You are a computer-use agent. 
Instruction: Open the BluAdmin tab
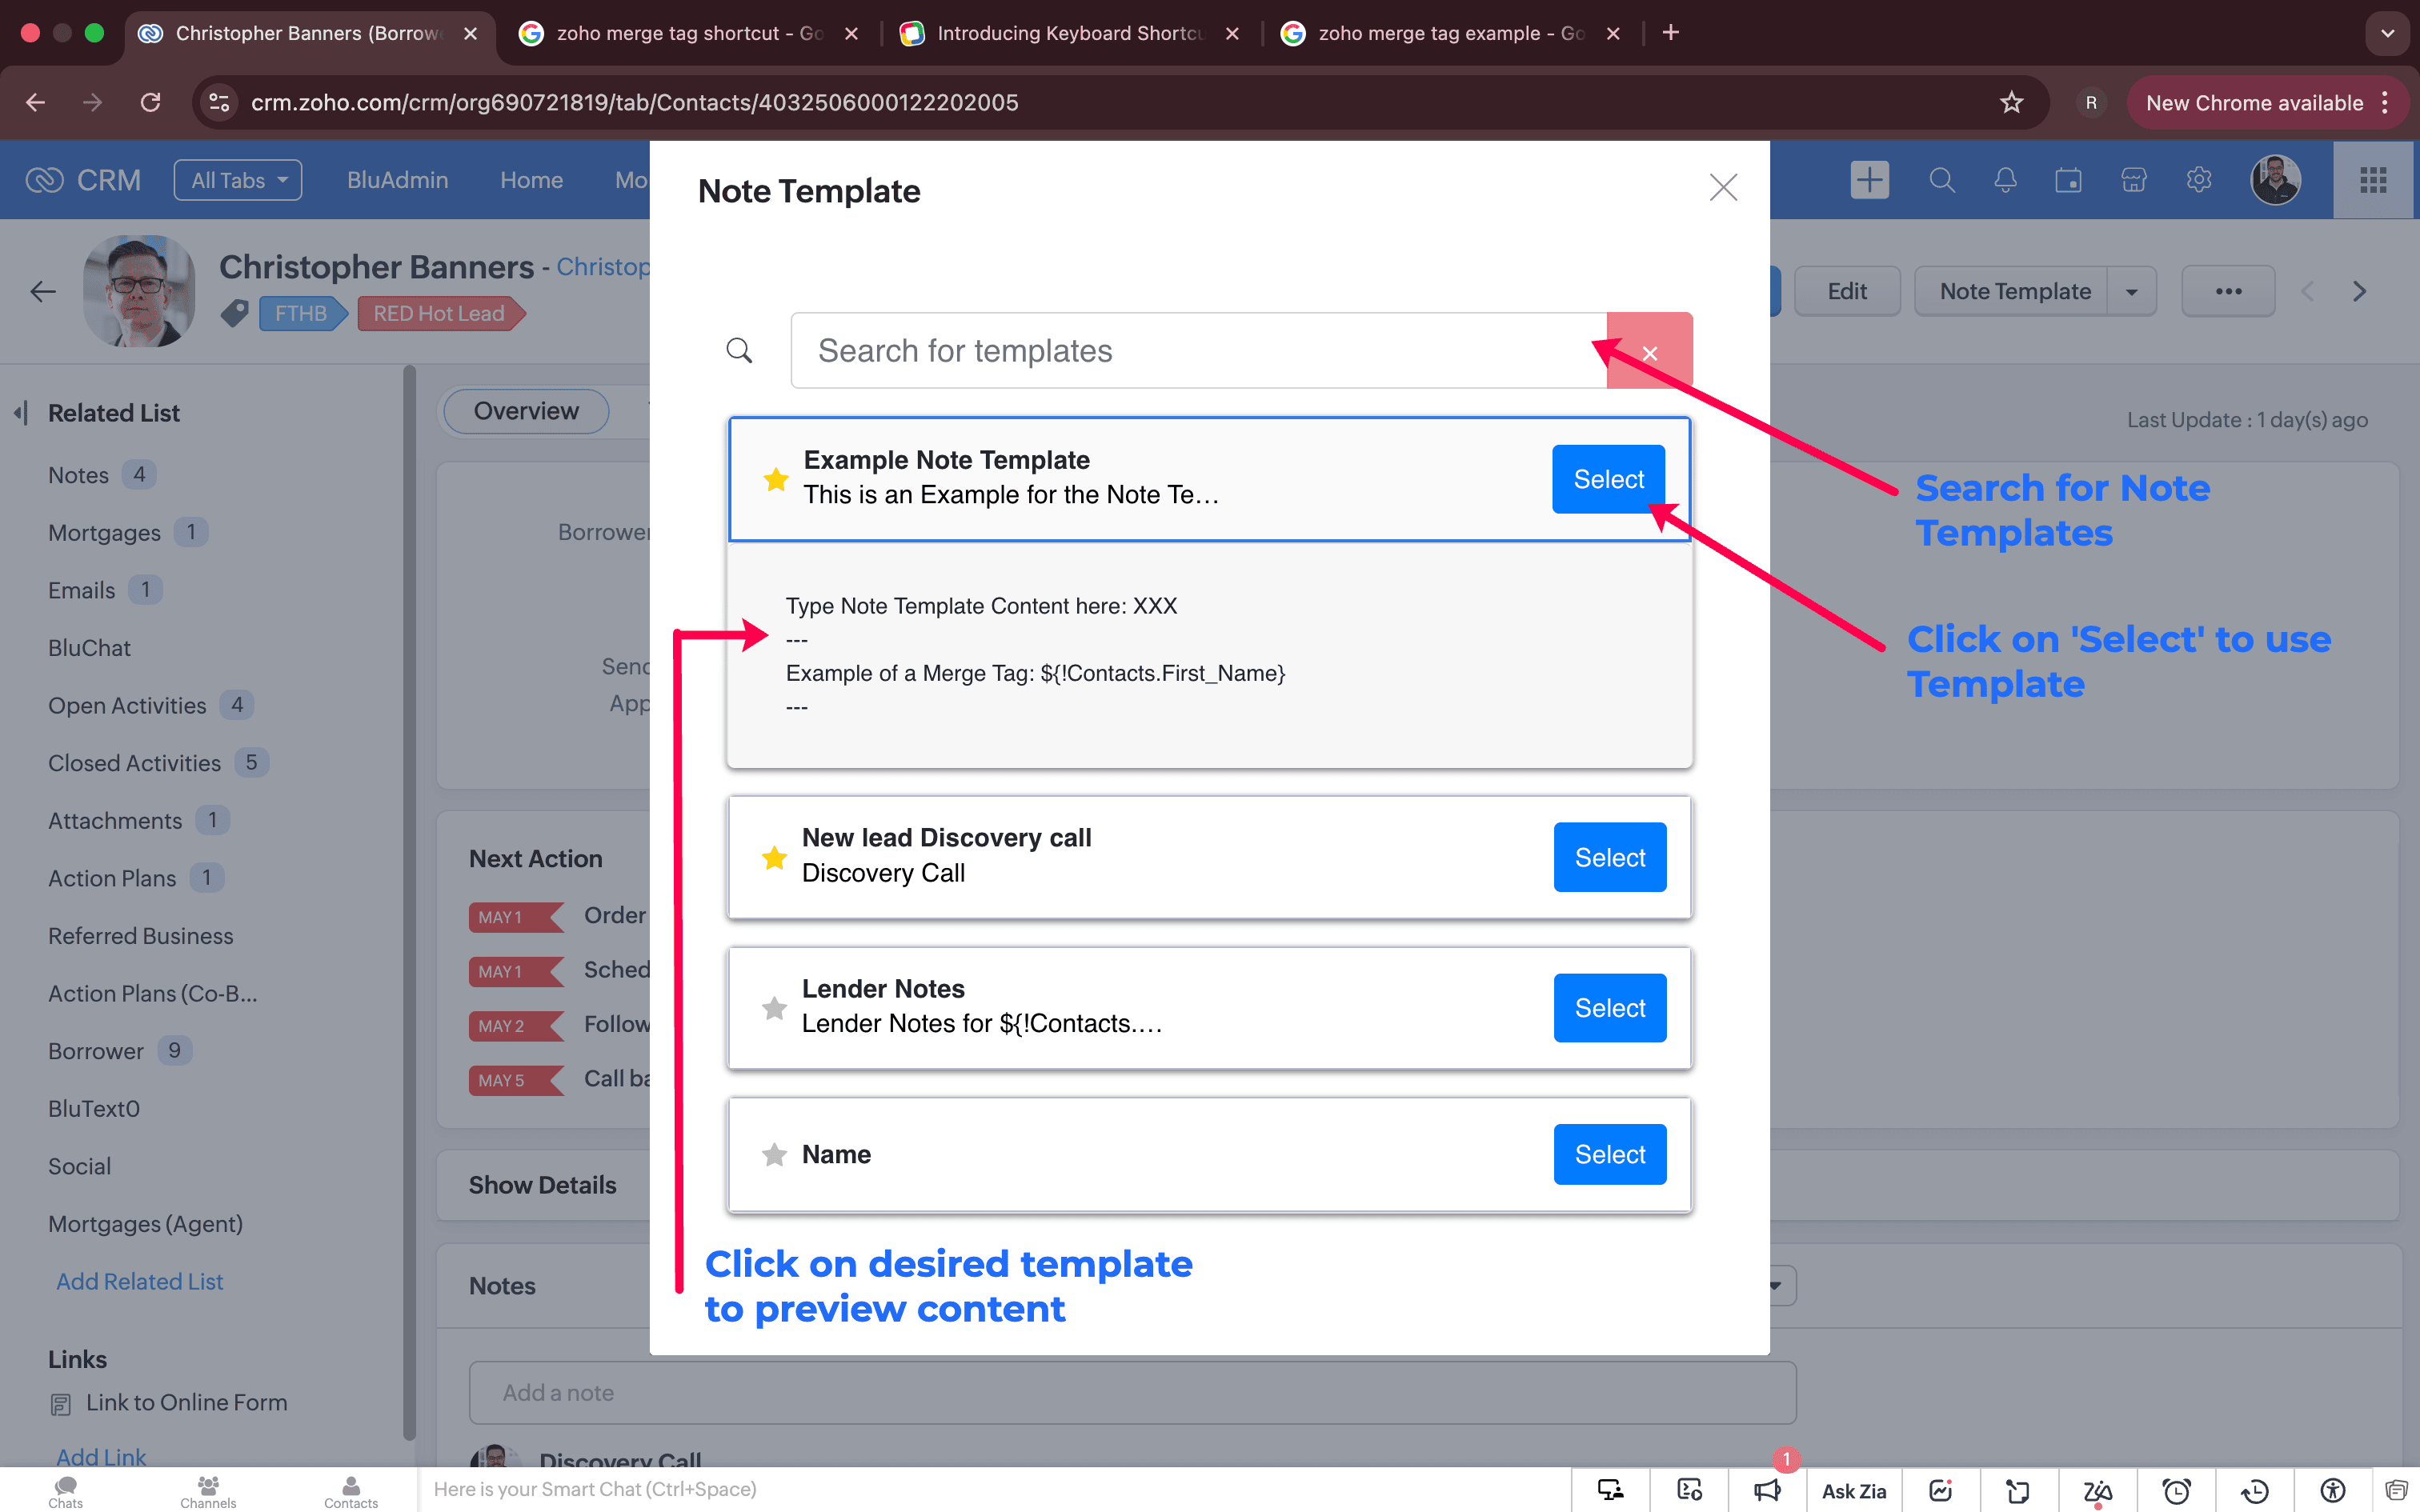click(397, 180)
